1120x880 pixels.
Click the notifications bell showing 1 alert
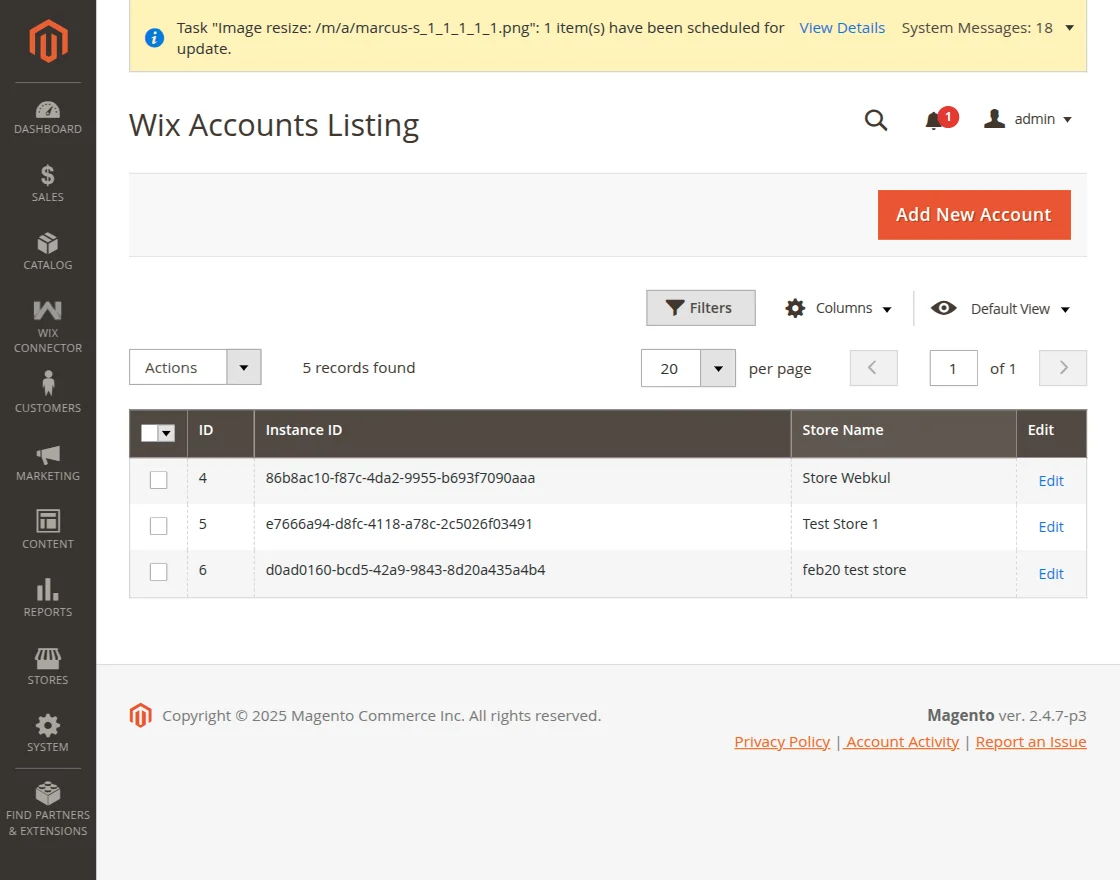point(936,119)
